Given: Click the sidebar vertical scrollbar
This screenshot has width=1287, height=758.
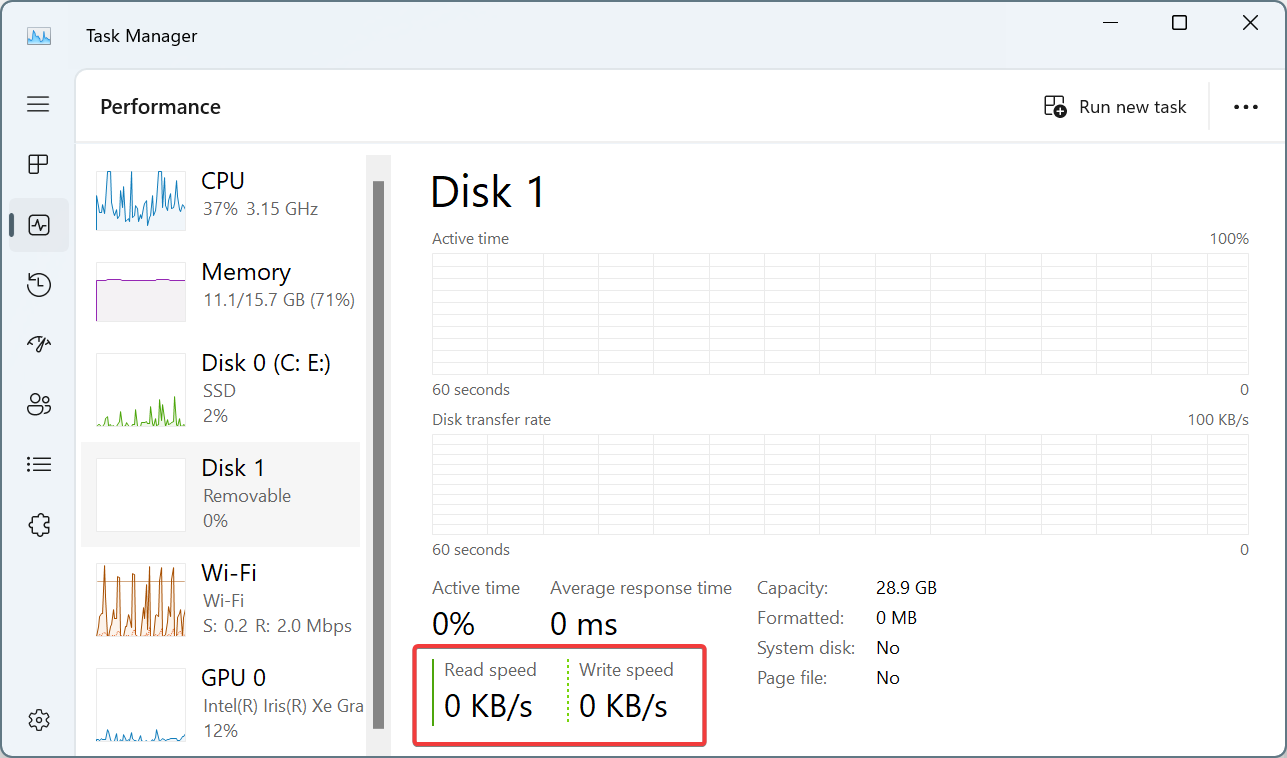Looking at the screenshot, I should [378, 450].
